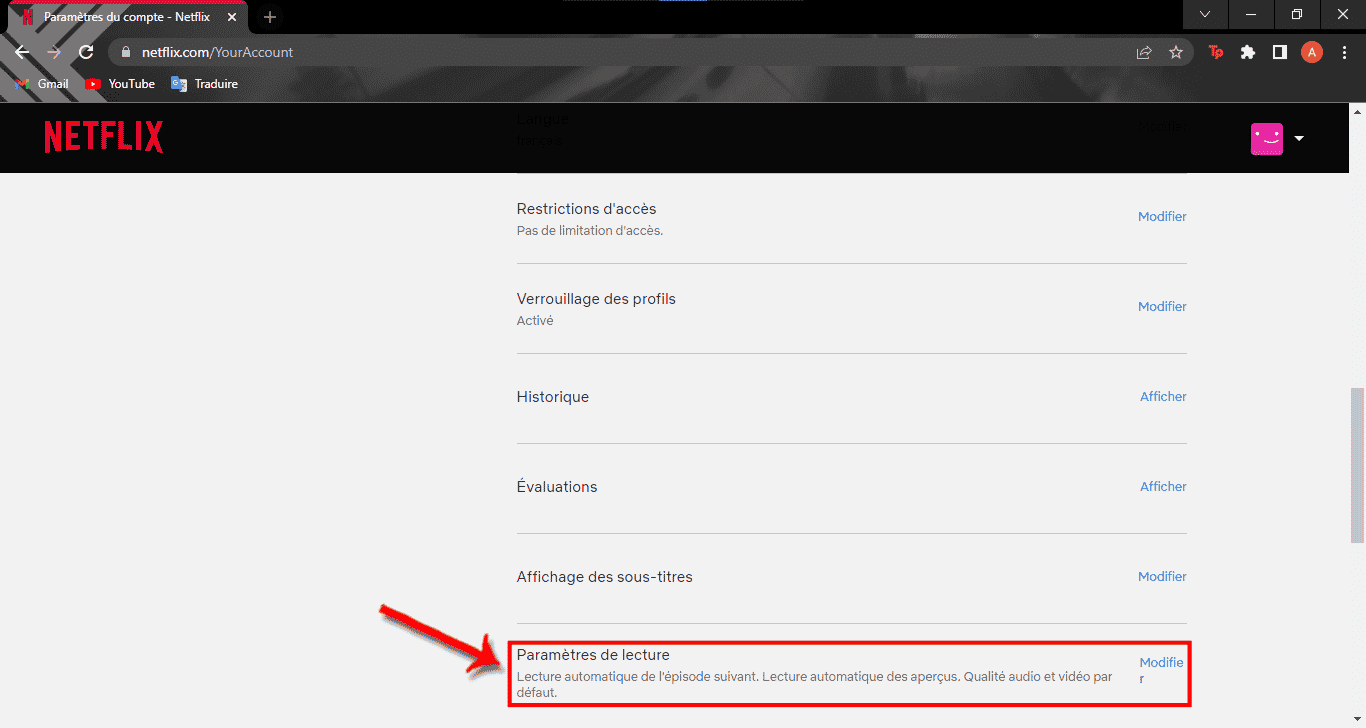This screenshot has height=728, width=1366.
Task: Click the page's vertical scrollbar thumb
Action: (x=1357, y=465)
